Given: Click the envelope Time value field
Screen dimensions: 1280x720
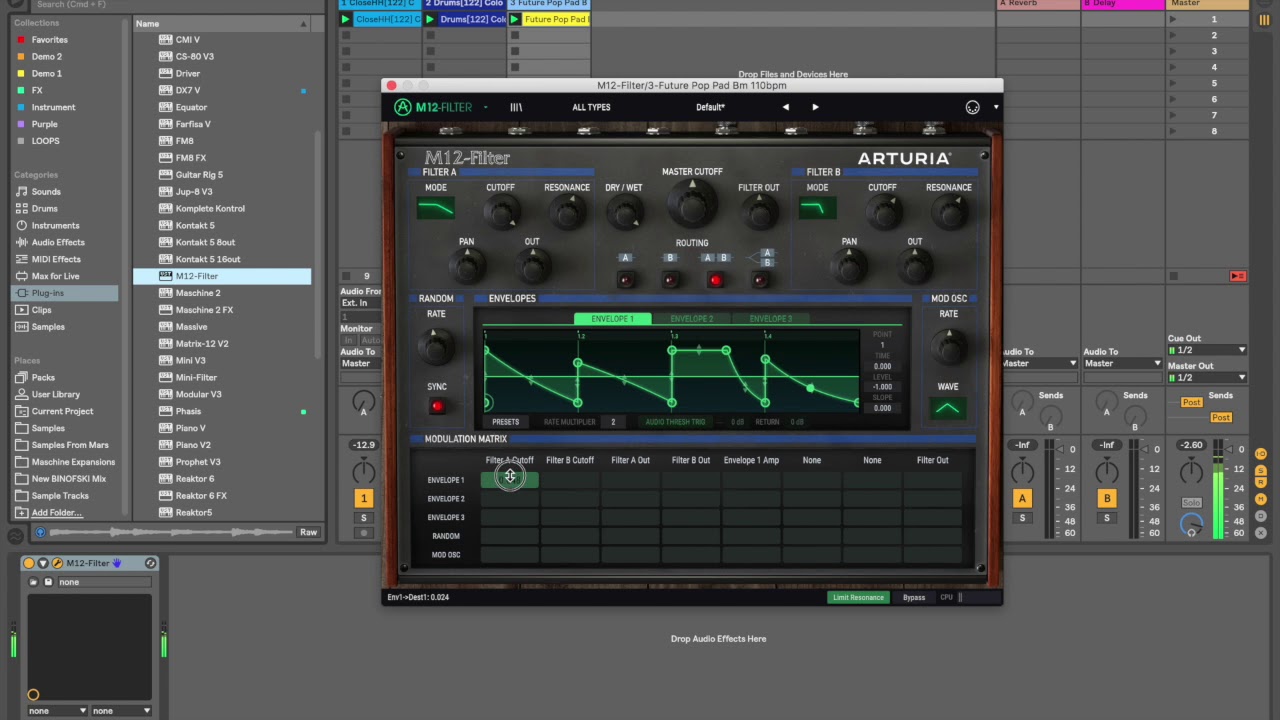Looking at the screenshot, I should click(x=882, y=366).
